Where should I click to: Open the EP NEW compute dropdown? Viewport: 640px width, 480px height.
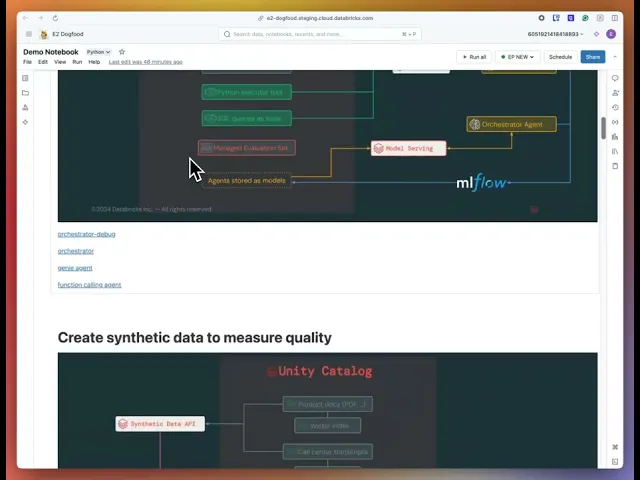coord(518,57)
